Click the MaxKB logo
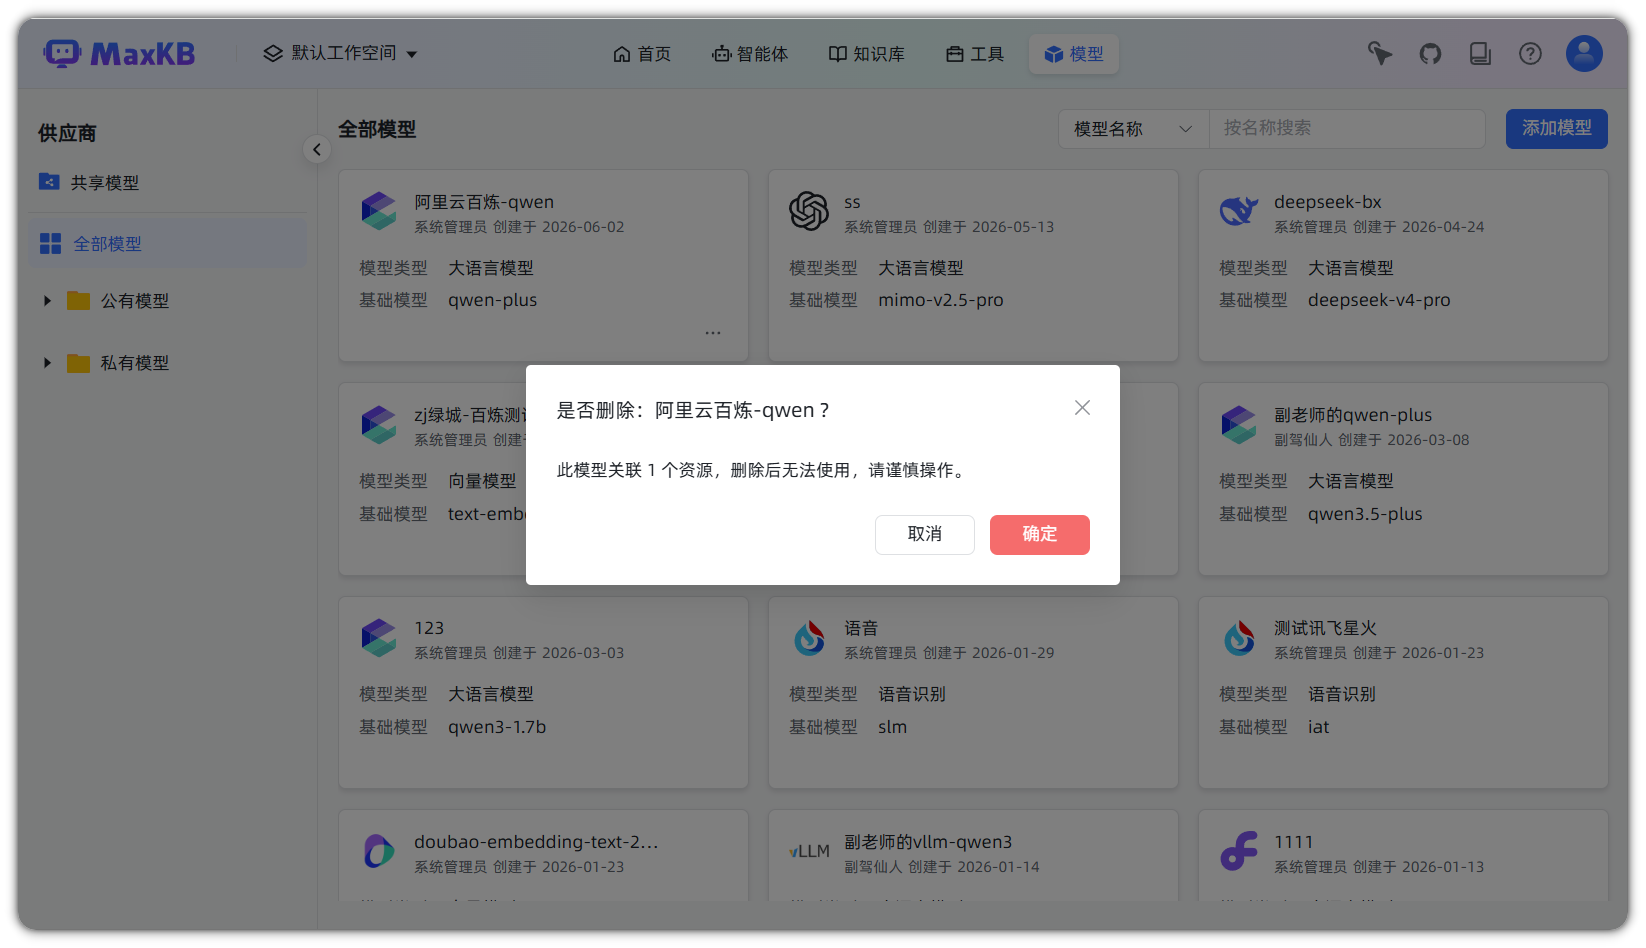Screen dimensions: 1646x948 (x=120, y=54)
